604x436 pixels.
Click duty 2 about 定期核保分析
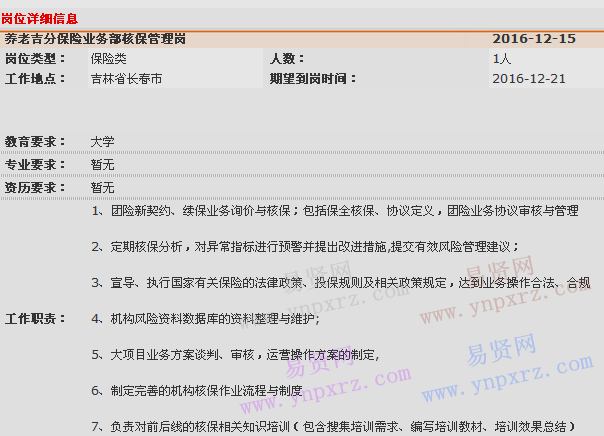(305, 247)
